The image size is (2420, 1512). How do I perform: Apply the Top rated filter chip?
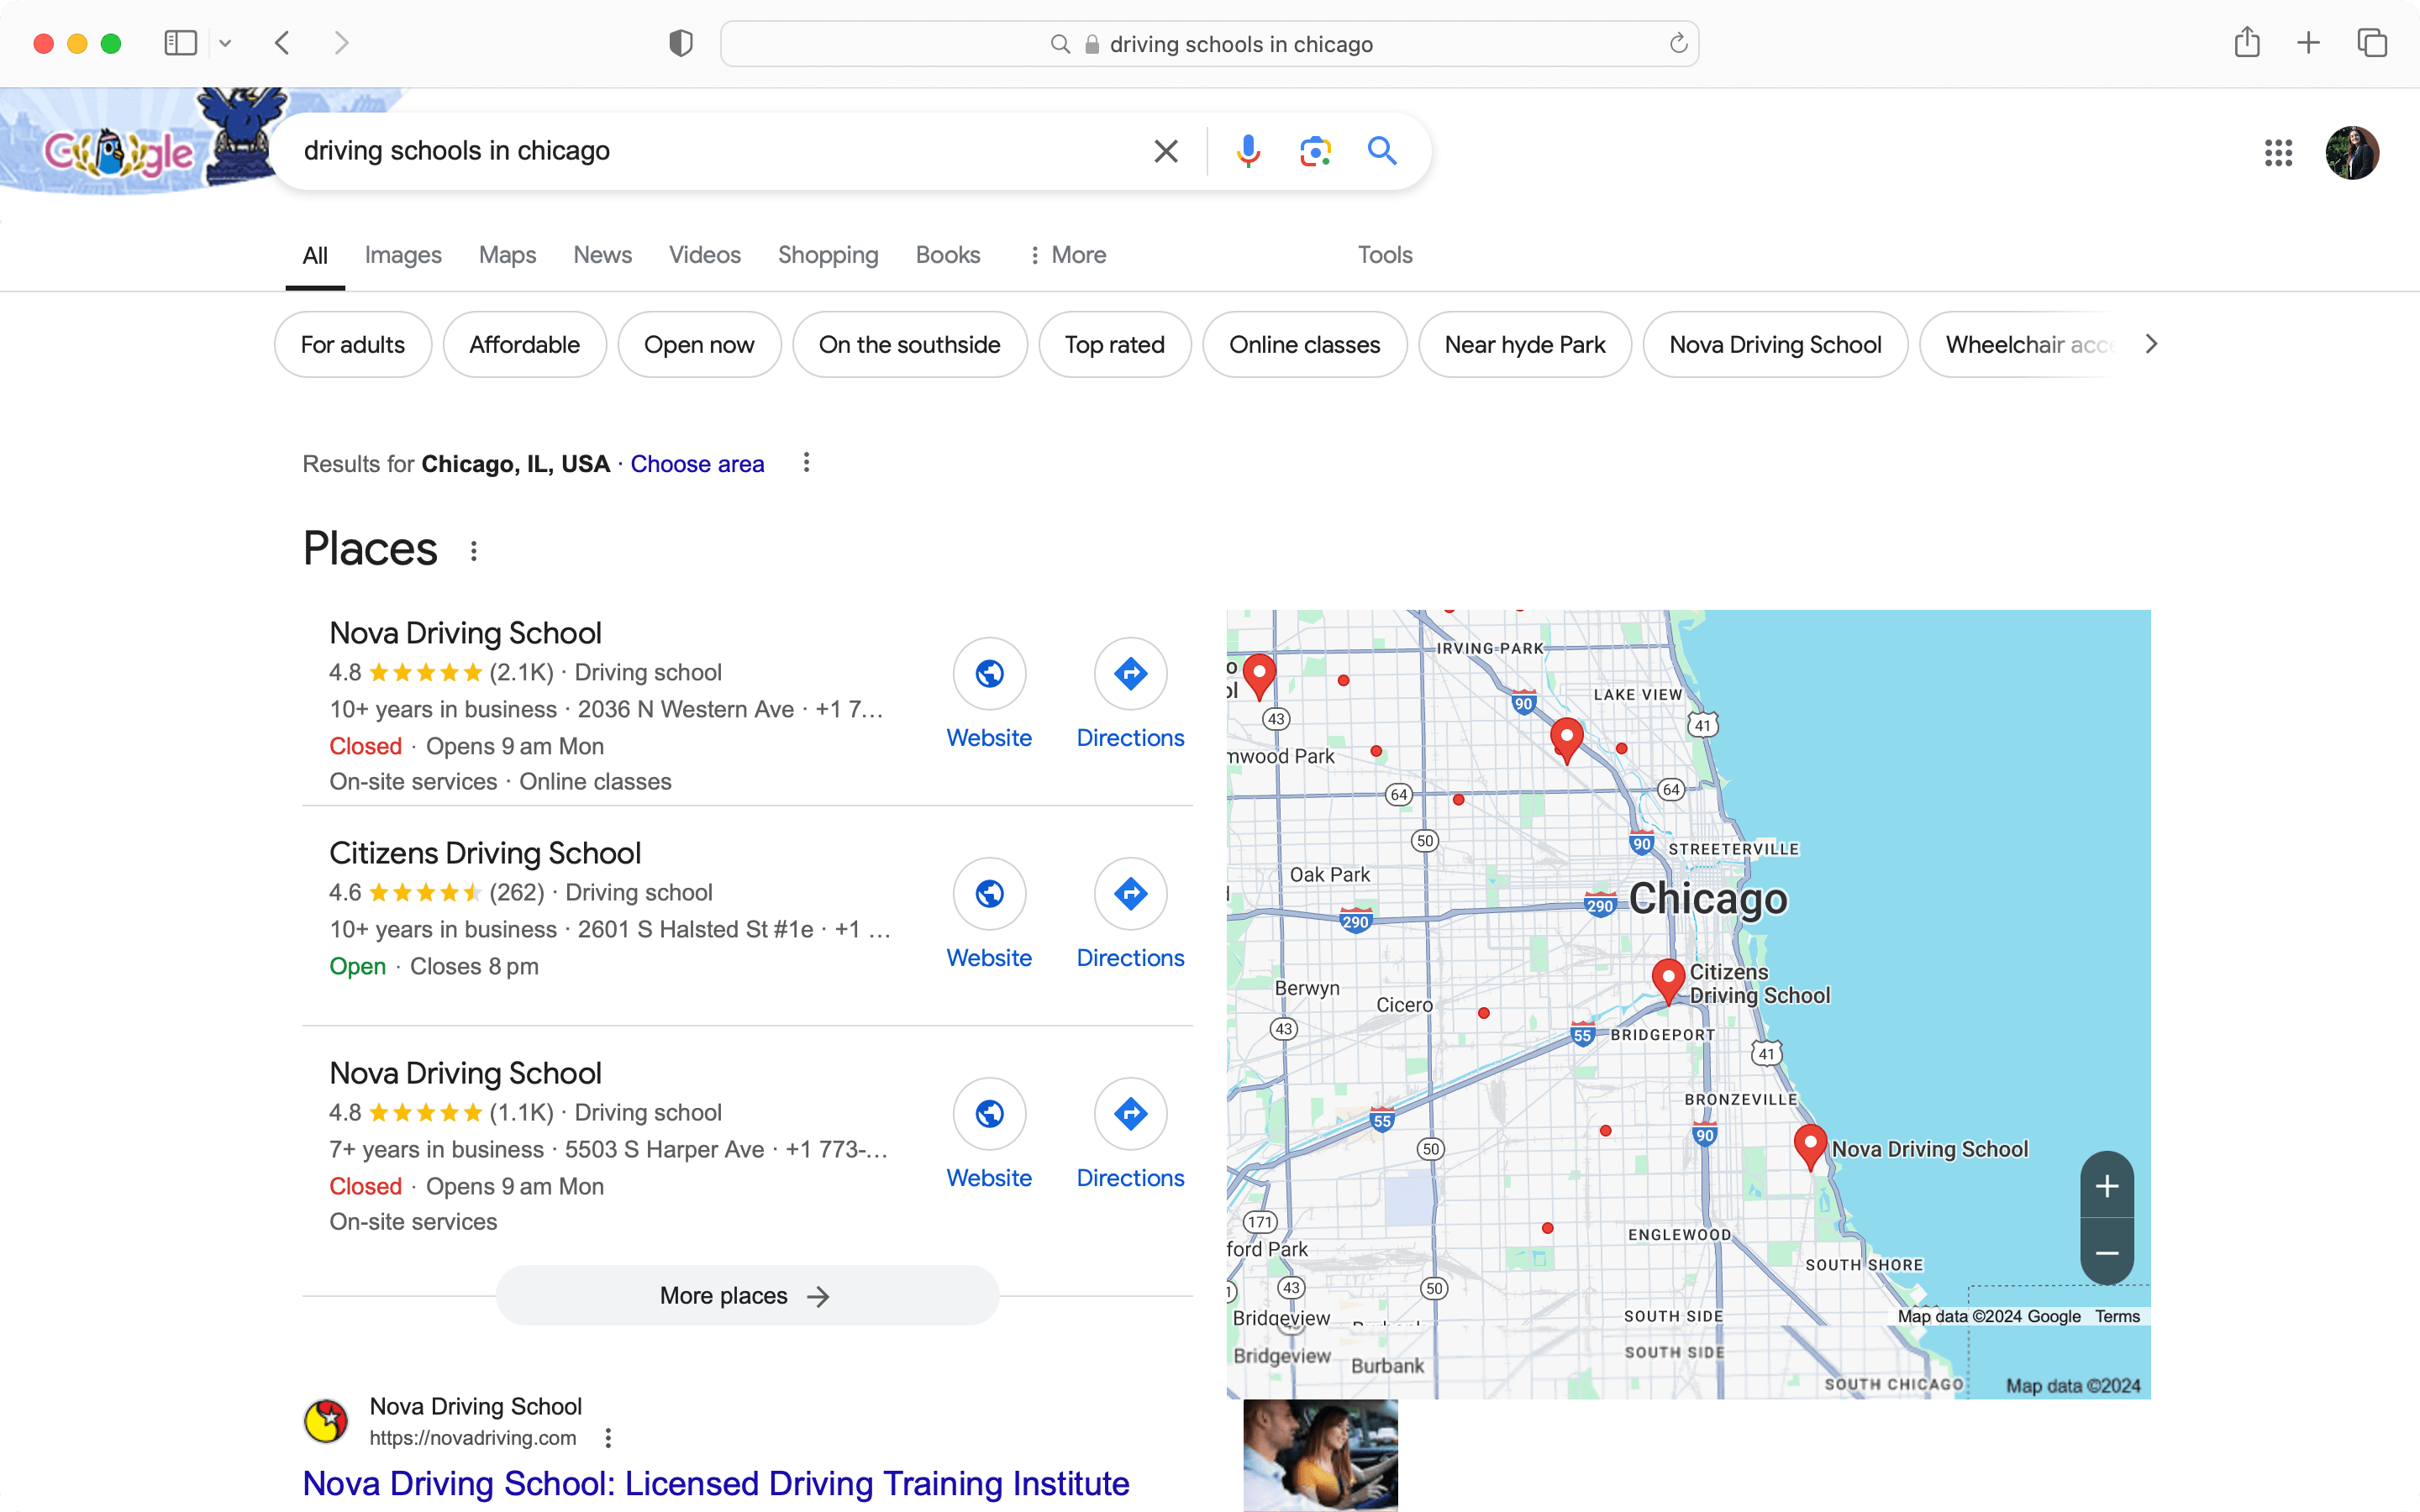pyautogui.click(x=1114, y=344)
